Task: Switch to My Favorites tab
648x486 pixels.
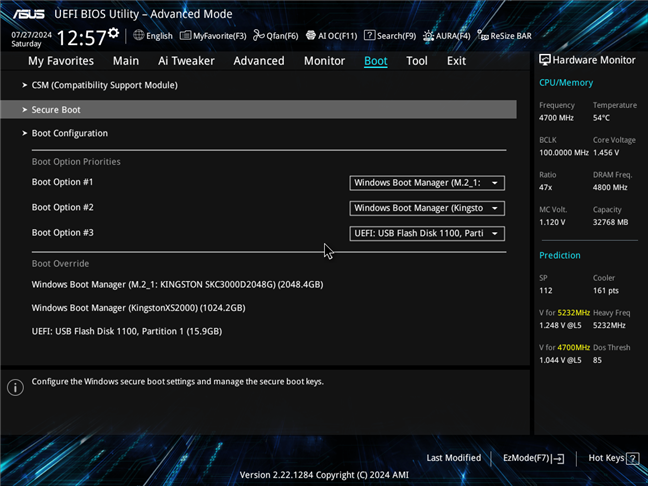Action: tap(61, 61)
